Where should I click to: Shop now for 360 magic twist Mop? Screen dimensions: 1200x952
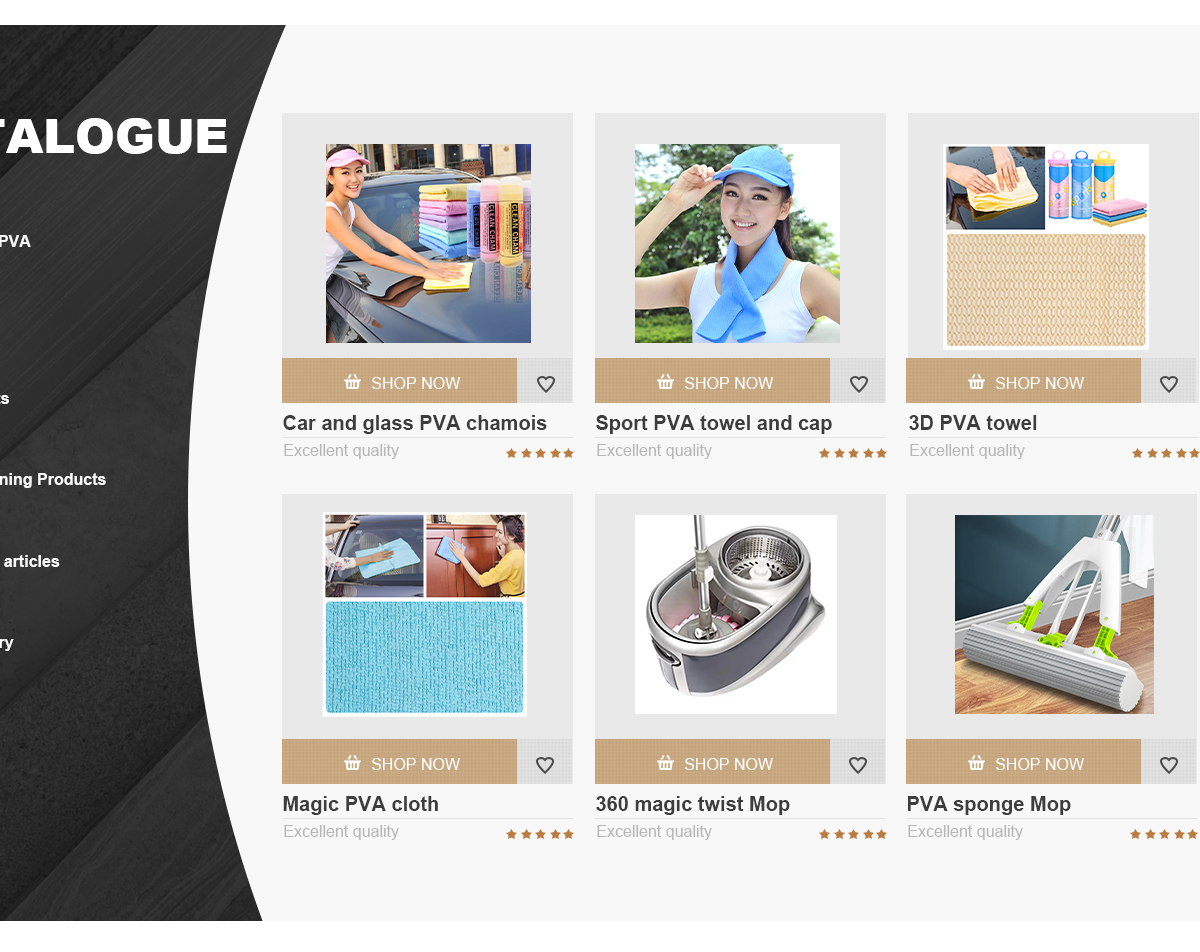(712, 762)
